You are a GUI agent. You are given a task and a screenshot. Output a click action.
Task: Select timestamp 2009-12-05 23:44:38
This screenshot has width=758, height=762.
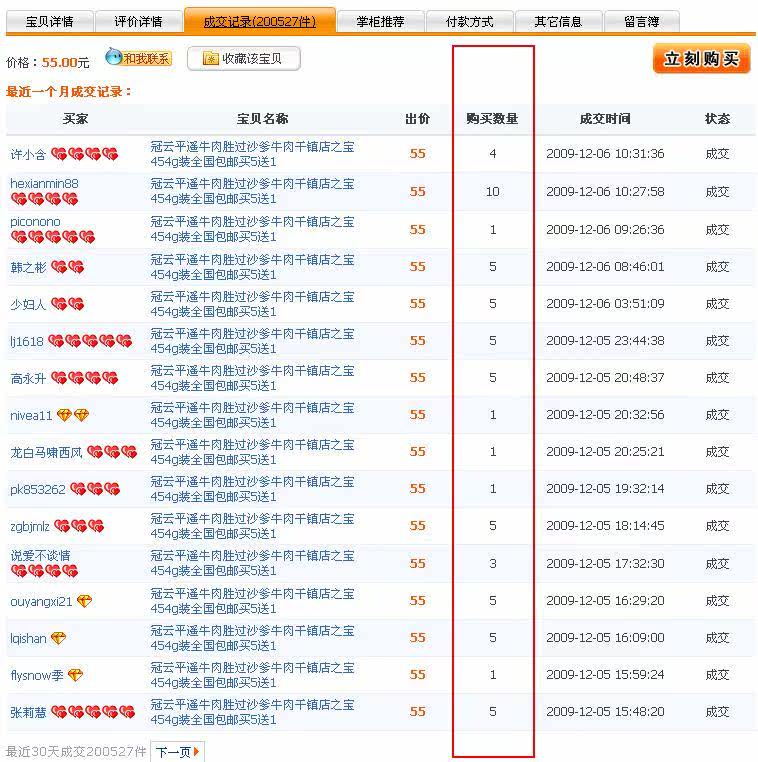point(605,341)
